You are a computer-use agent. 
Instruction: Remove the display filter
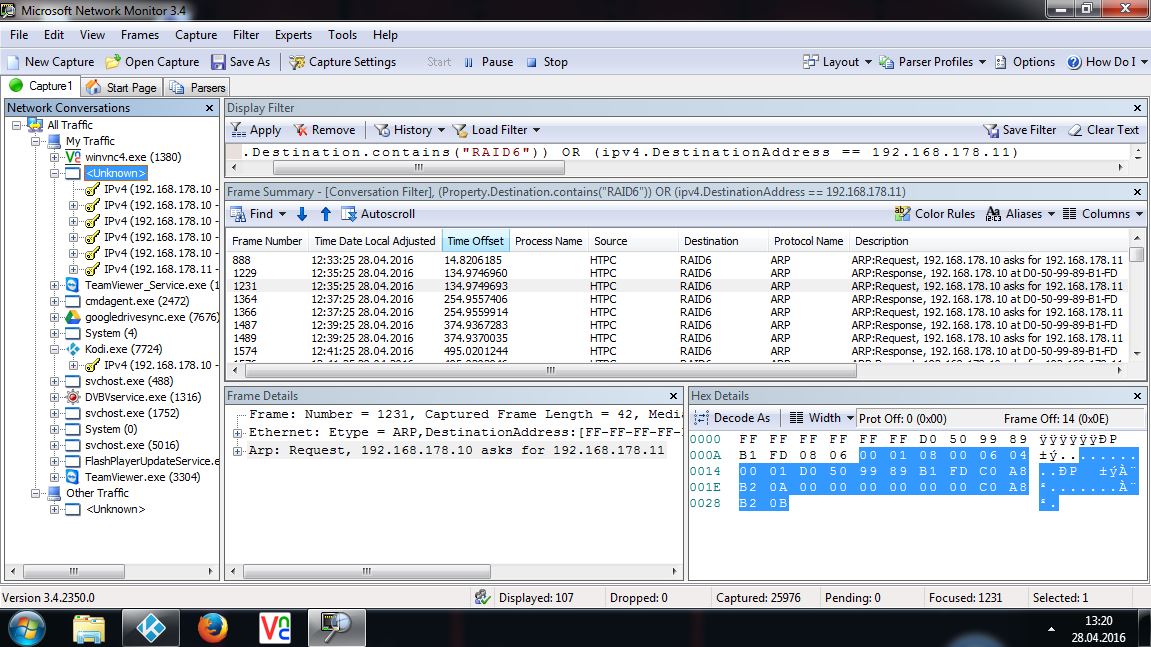click(x=324, y=130)
